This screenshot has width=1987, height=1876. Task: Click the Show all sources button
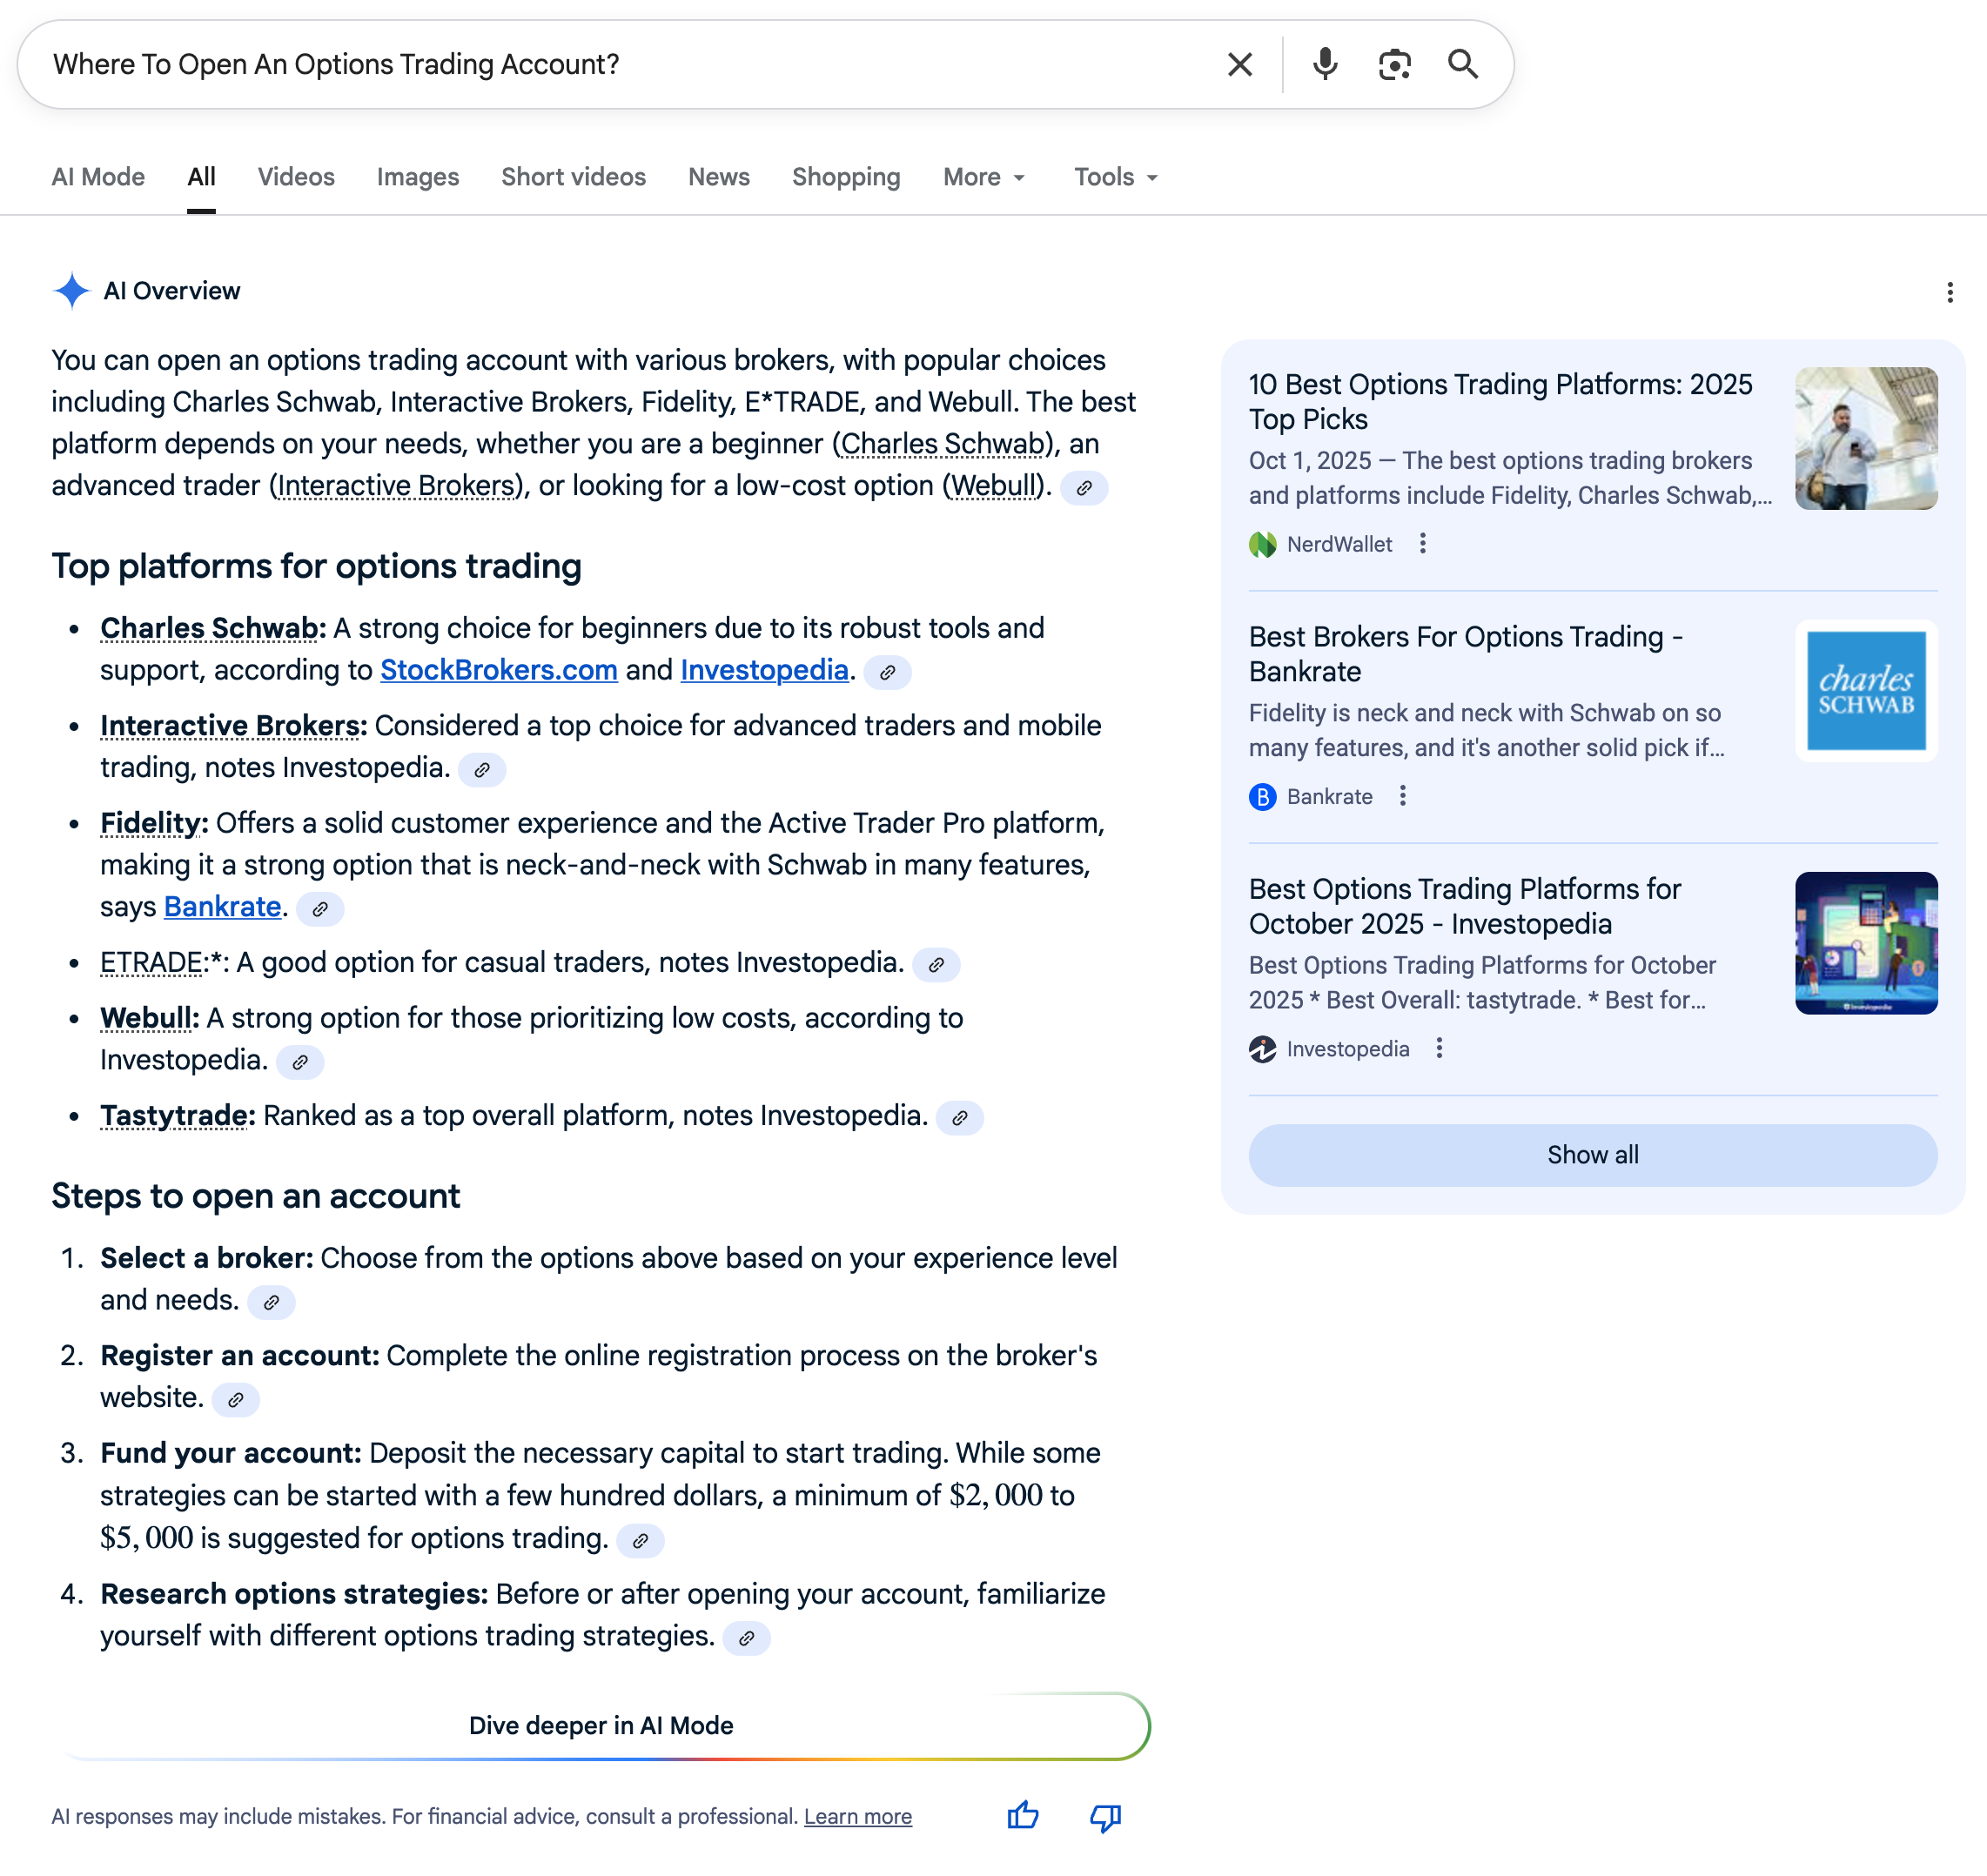(x=1592, y=1155)
